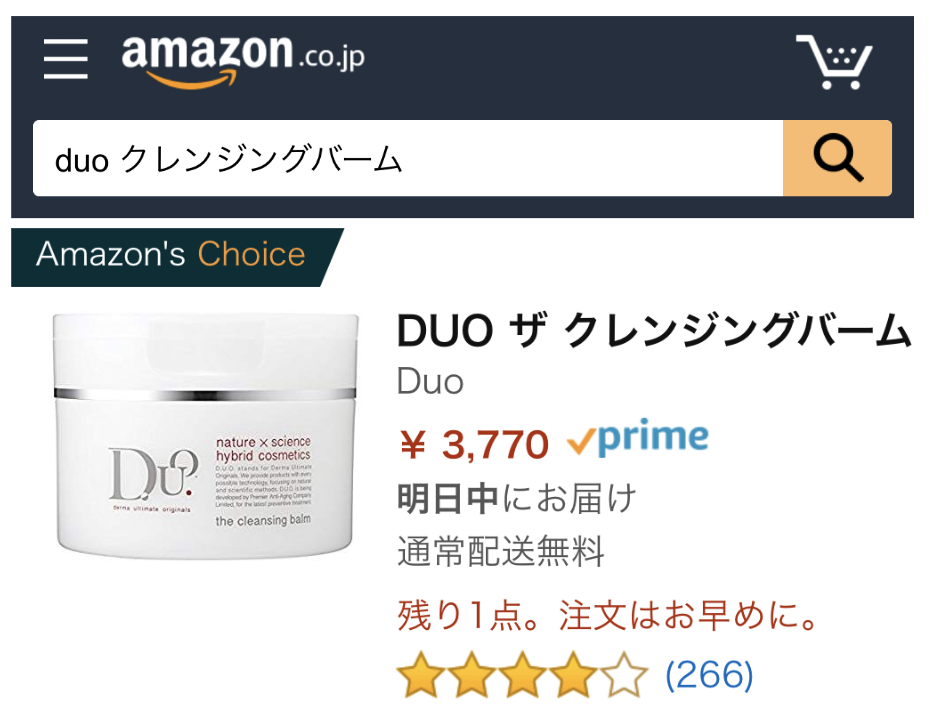
Task: Click the search field with duo クレンジングバーム
Action: (408, 158)
